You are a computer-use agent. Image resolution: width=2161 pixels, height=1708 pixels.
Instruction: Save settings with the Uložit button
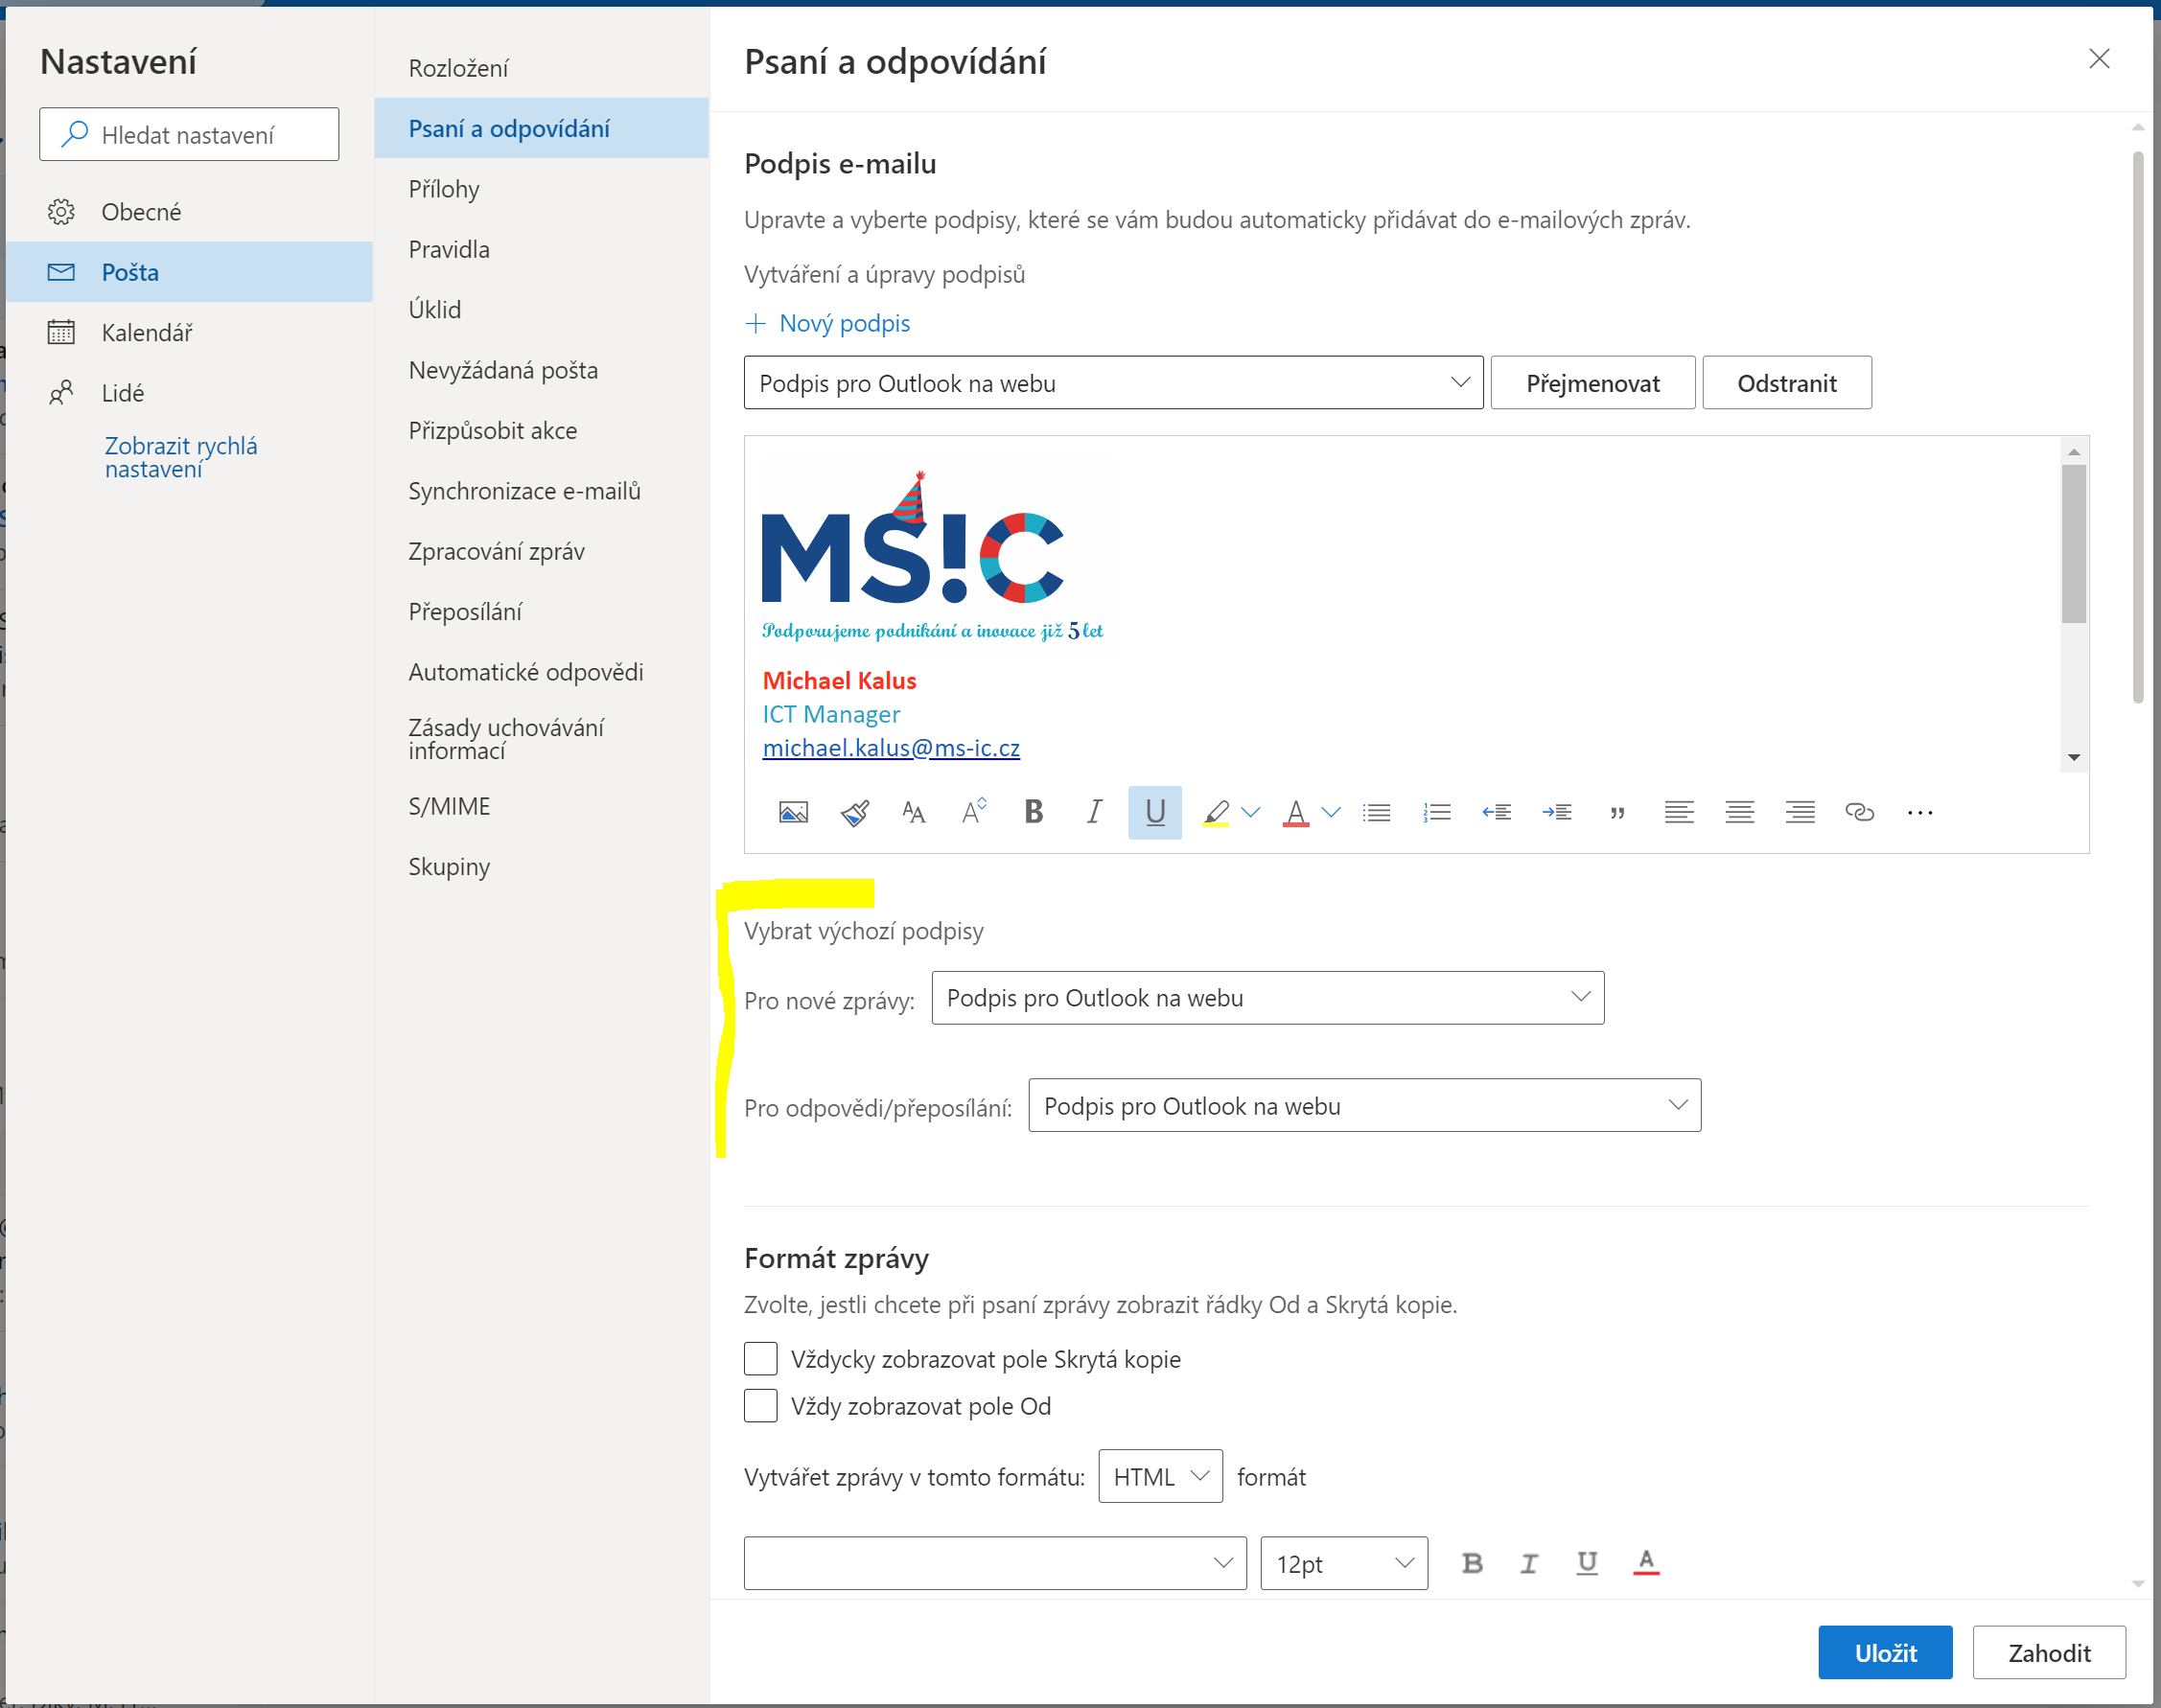coord(1885,1652)
